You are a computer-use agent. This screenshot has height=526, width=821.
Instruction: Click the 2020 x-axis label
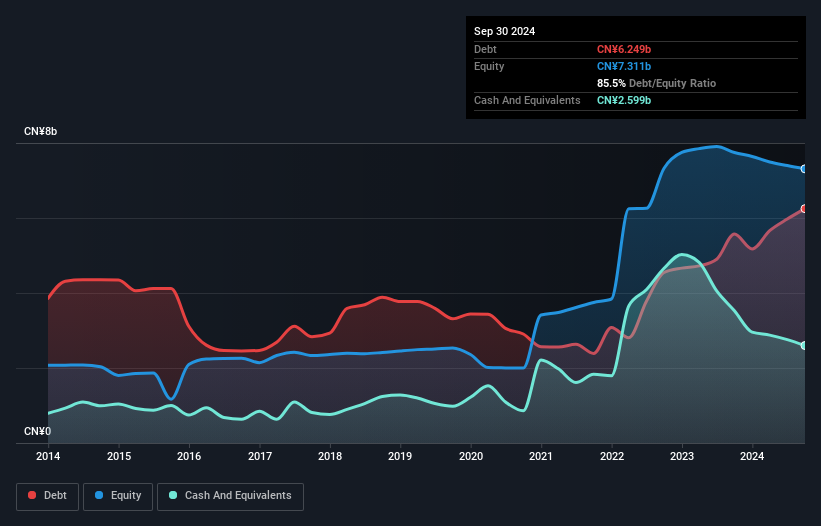click(471, 456)
